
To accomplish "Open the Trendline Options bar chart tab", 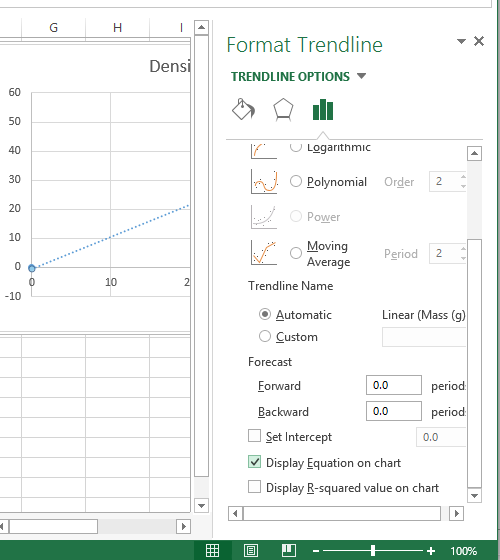I will pos(323,109).
